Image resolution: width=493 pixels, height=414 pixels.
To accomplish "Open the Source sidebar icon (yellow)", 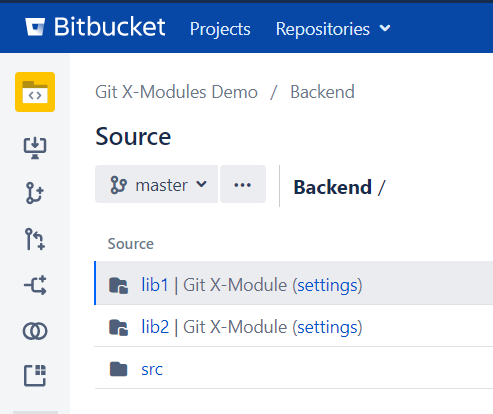I will (35, 92).
